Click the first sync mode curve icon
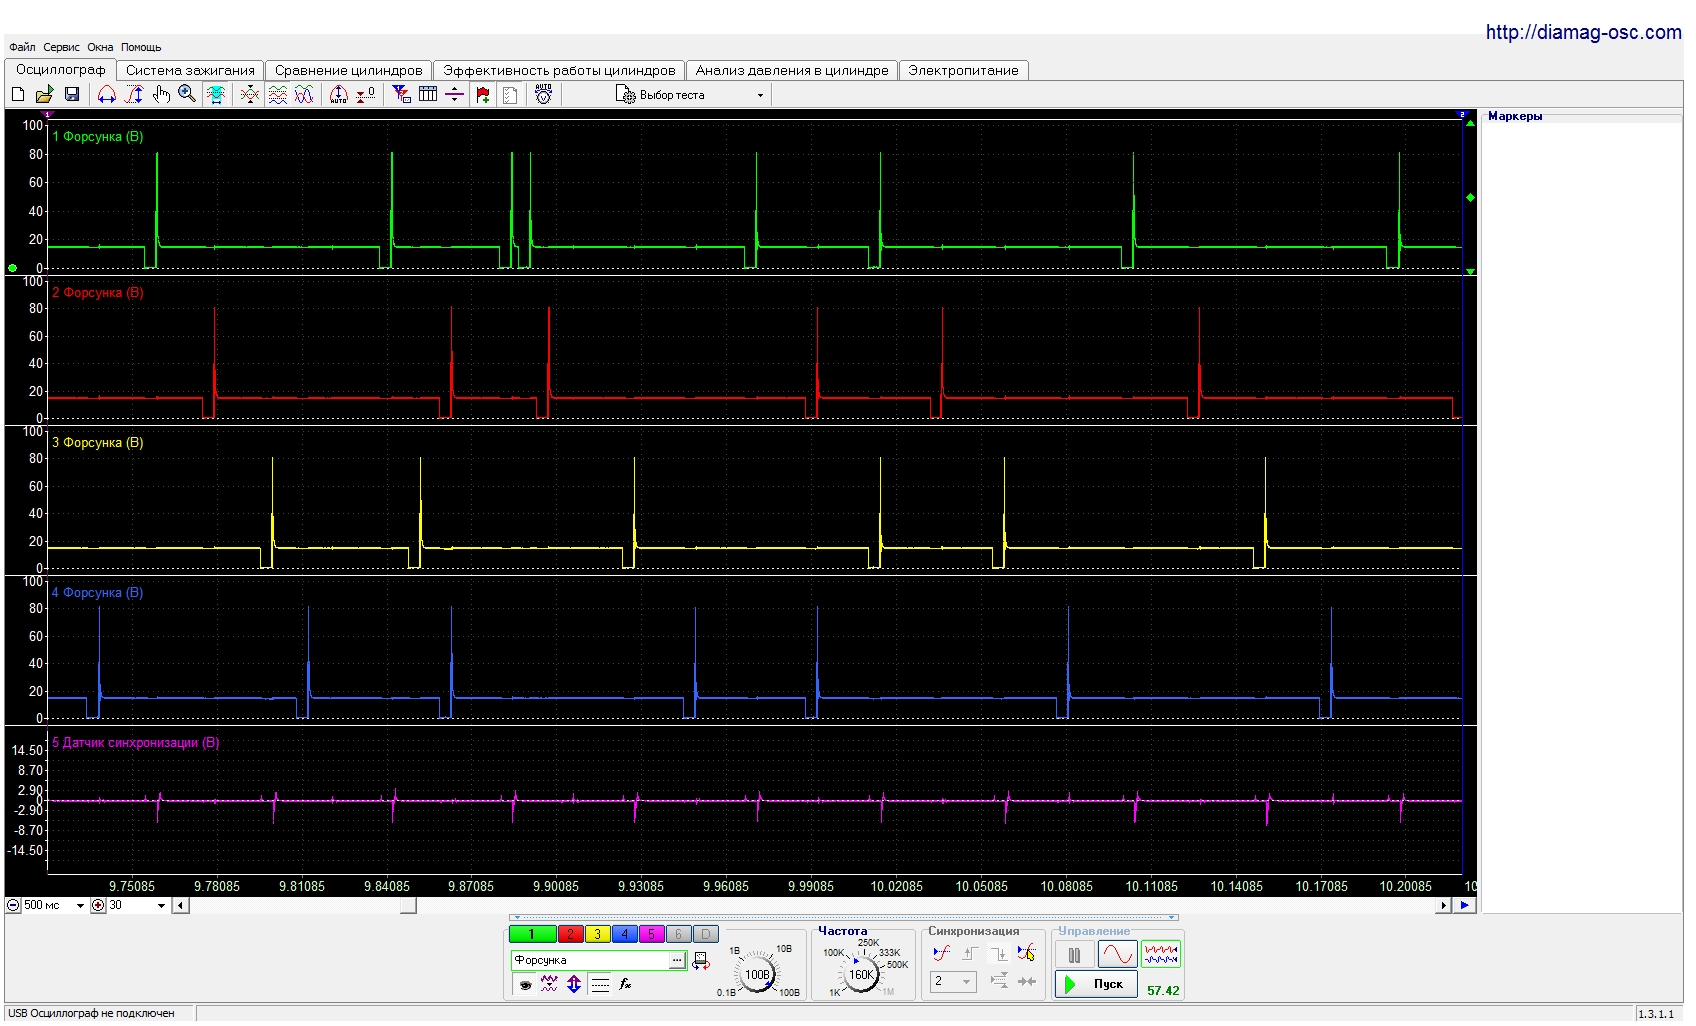Viewport: 1696px width, 1026px height. click(941, 954)
